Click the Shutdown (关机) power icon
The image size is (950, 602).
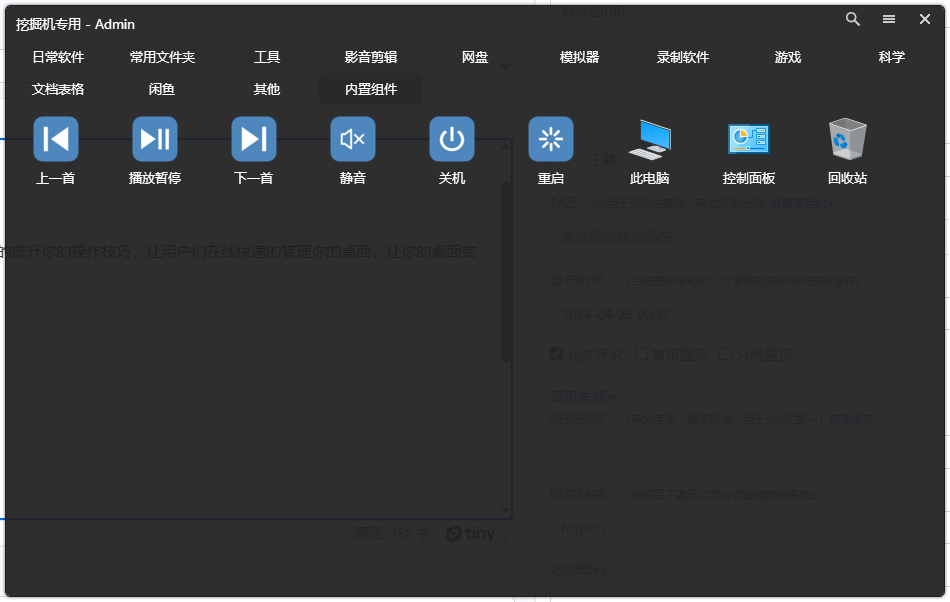pyautogui.click(x=452, y=139)
